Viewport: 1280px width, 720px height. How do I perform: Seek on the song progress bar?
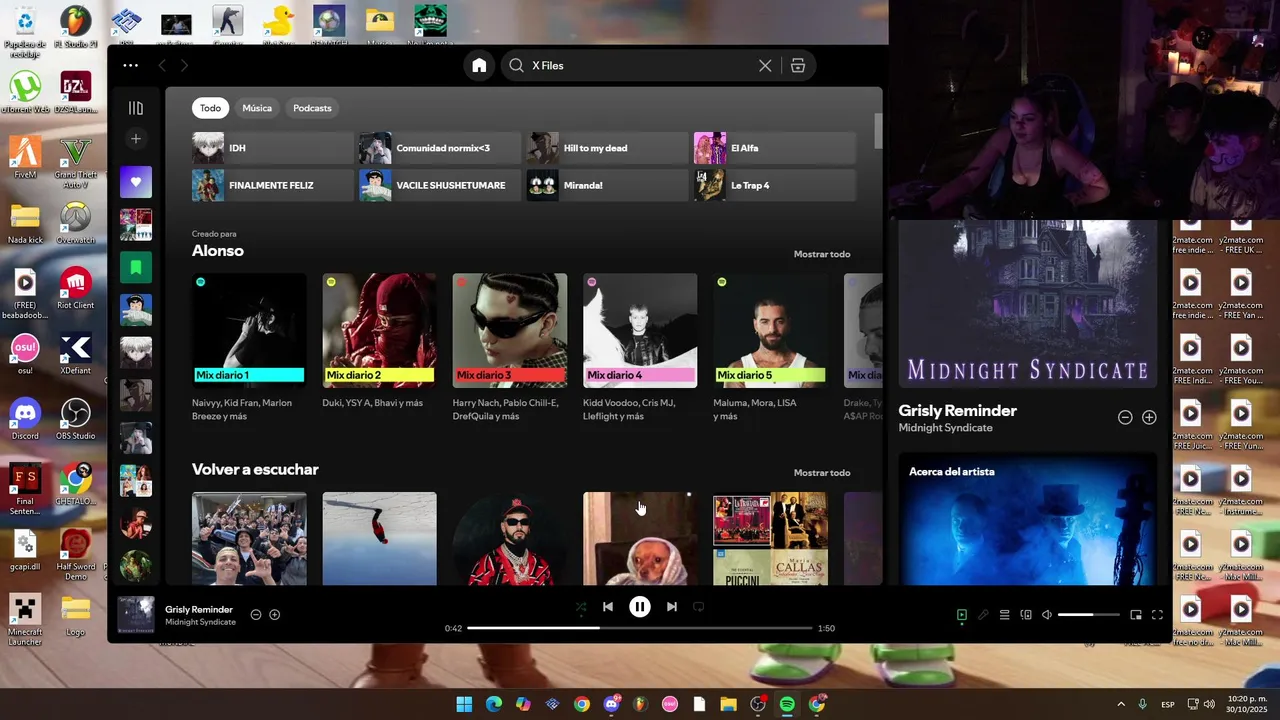click(x=640, y=628)
